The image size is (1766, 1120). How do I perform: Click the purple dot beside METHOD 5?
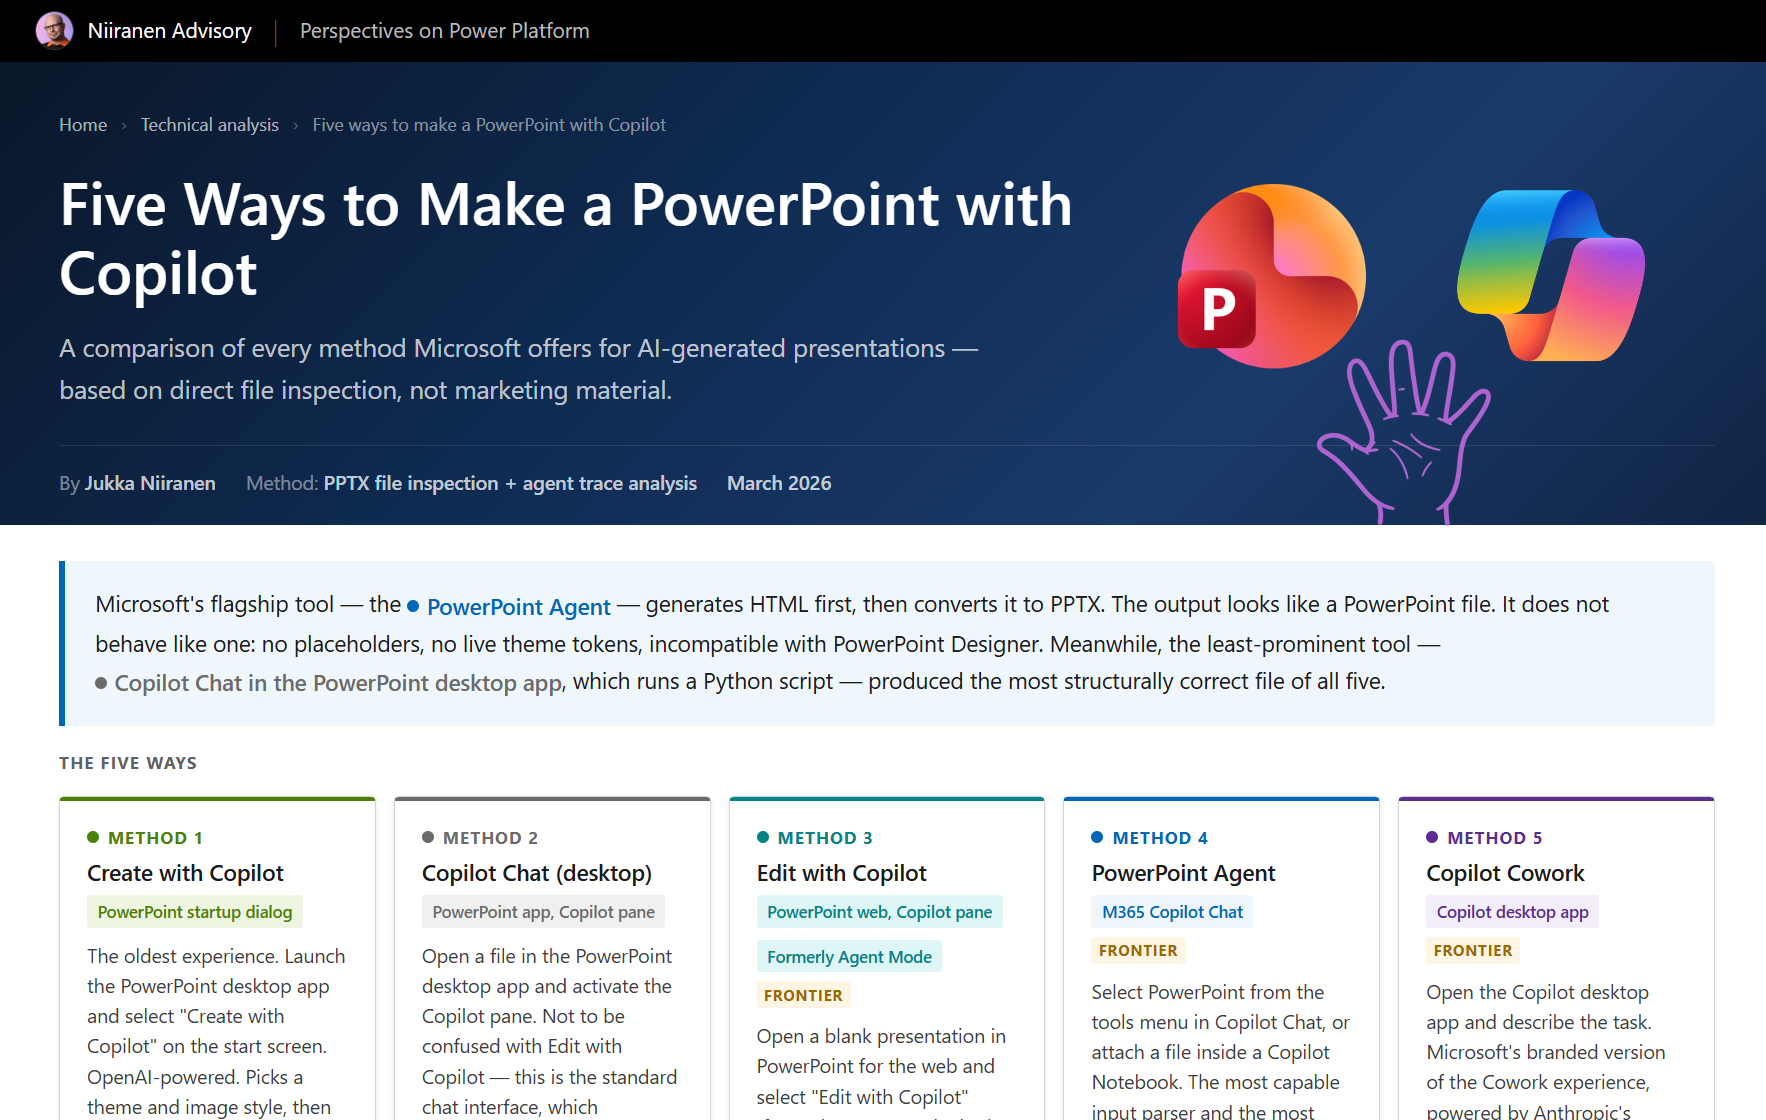point(1430,837)
